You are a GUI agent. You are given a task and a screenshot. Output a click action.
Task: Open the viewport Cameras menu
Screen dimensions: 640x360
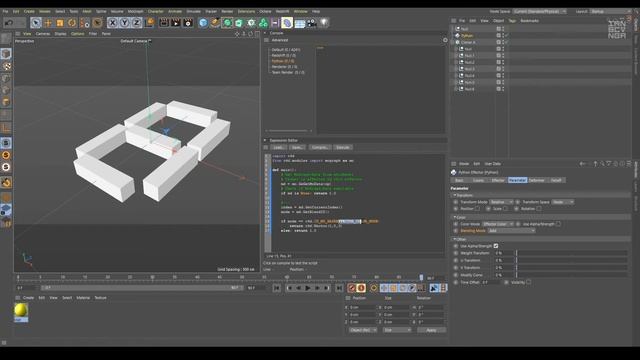43,34
